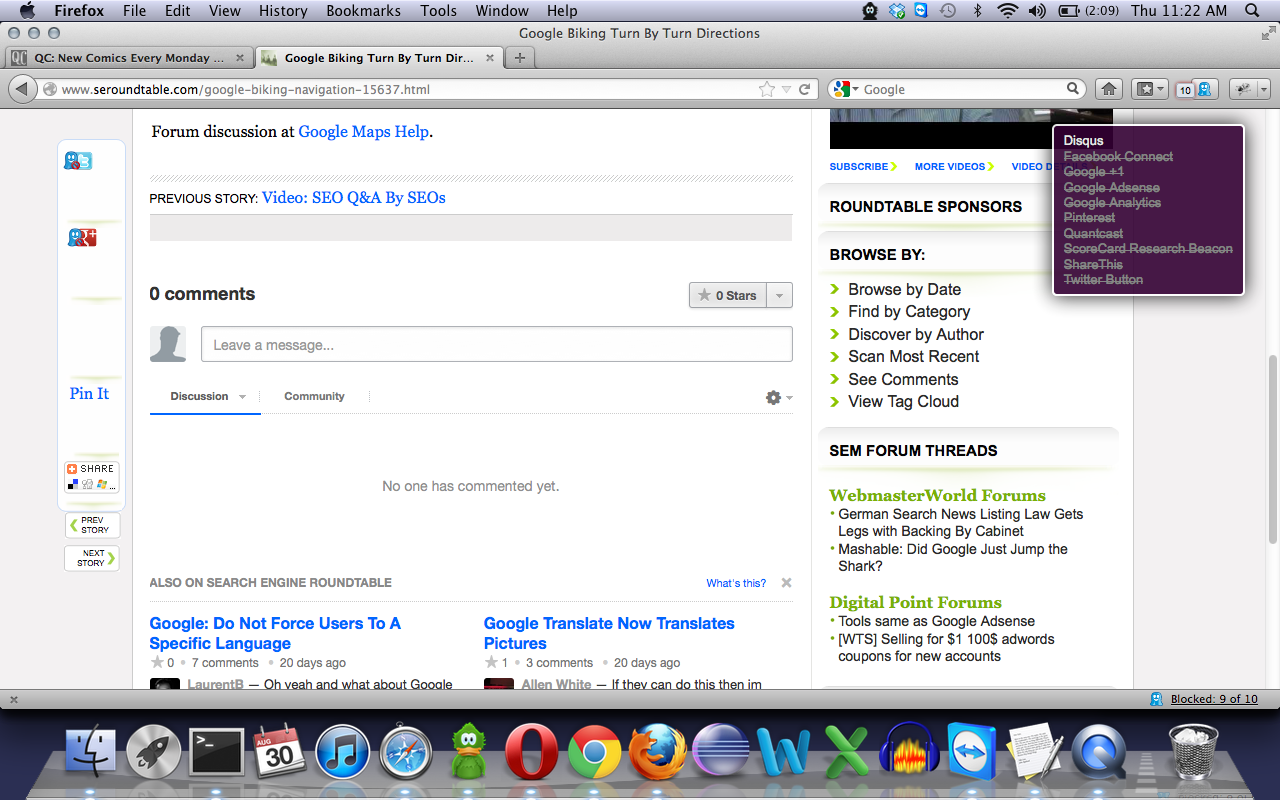
Task: Click the Ghostery ghost toolbar icon
Action: click(1205, 89)
